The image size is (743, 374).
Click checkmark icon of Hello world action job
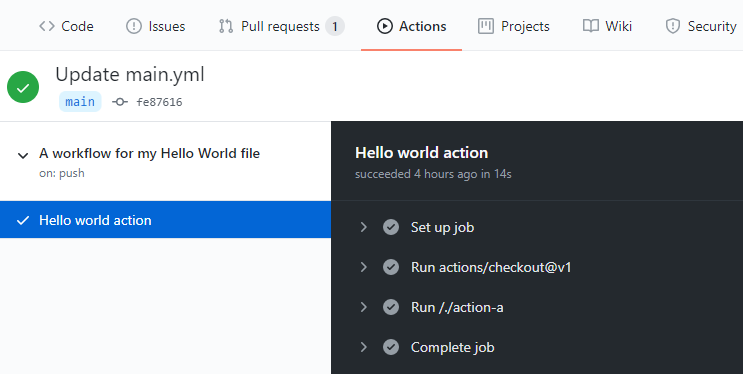pyautogui.click(x=23, y=220)
